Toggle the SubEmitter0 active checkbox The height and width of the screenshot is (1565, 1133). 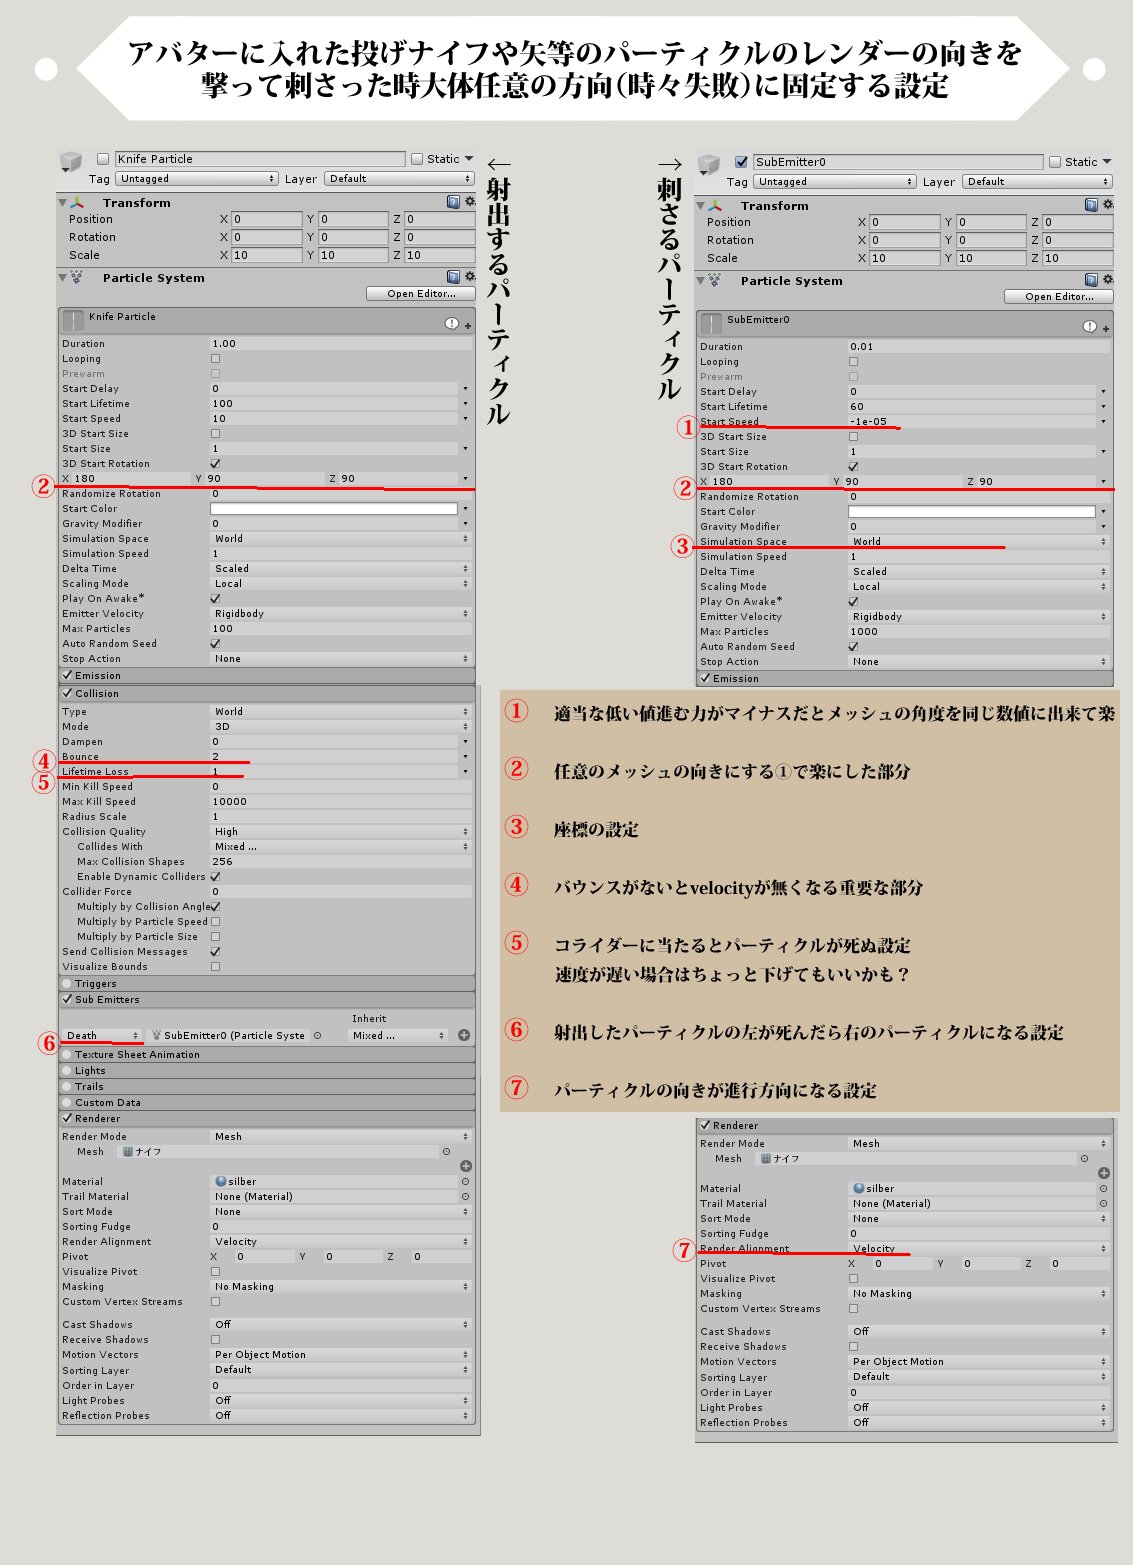click(741, 162)
